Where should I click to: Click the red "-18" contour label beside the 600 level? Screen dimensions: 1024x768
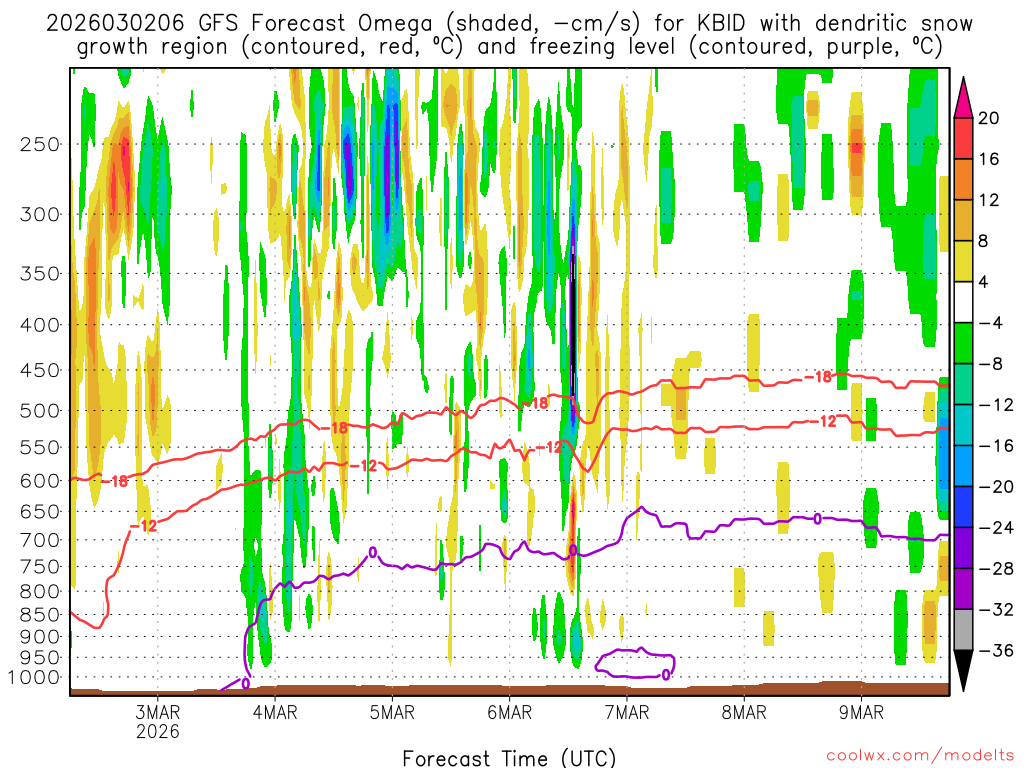(x=114, y=481)
